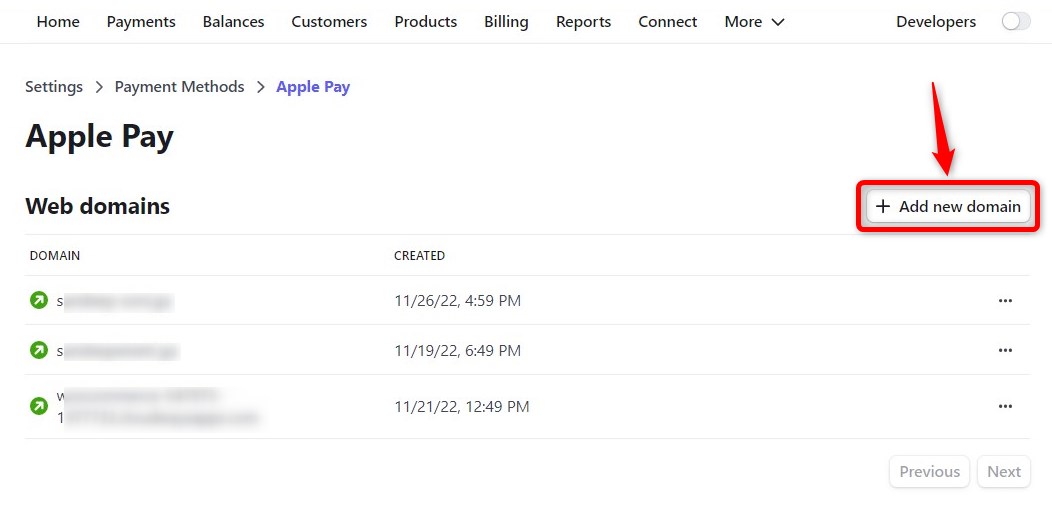Click the Next pagination button
1052x506 pixels.
pyautogui.click(x=1004, y=472)
